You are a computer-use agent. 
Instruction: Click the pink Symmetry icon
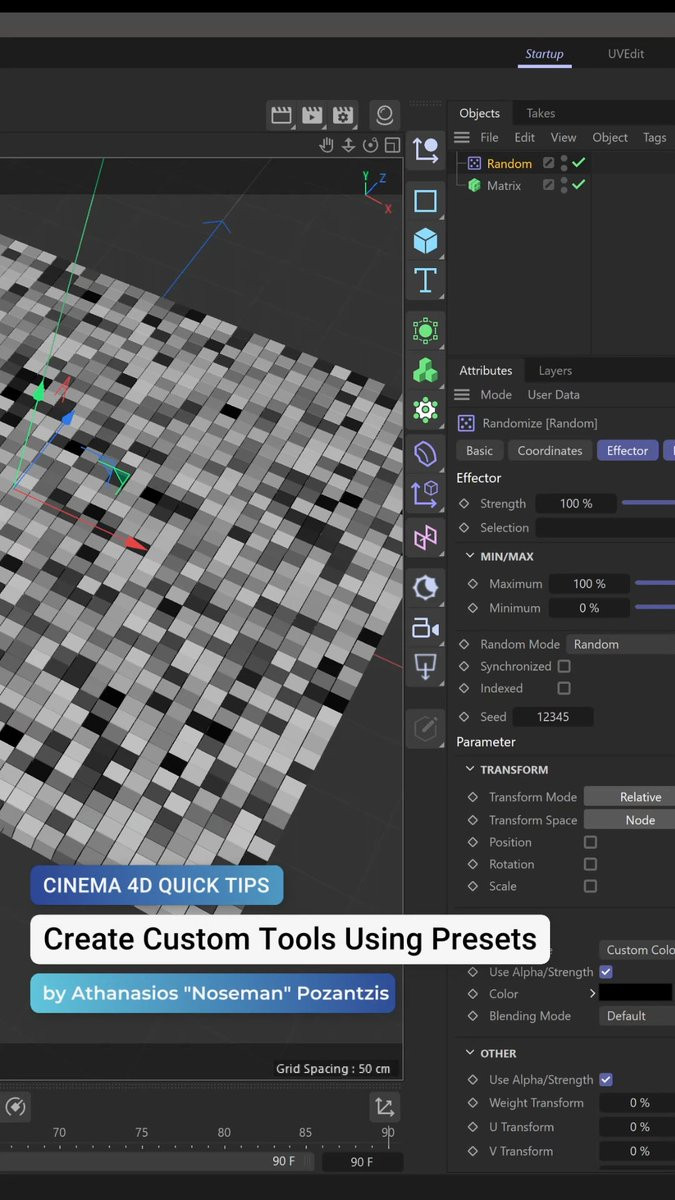pyautogui.click(x=425, y=537)
